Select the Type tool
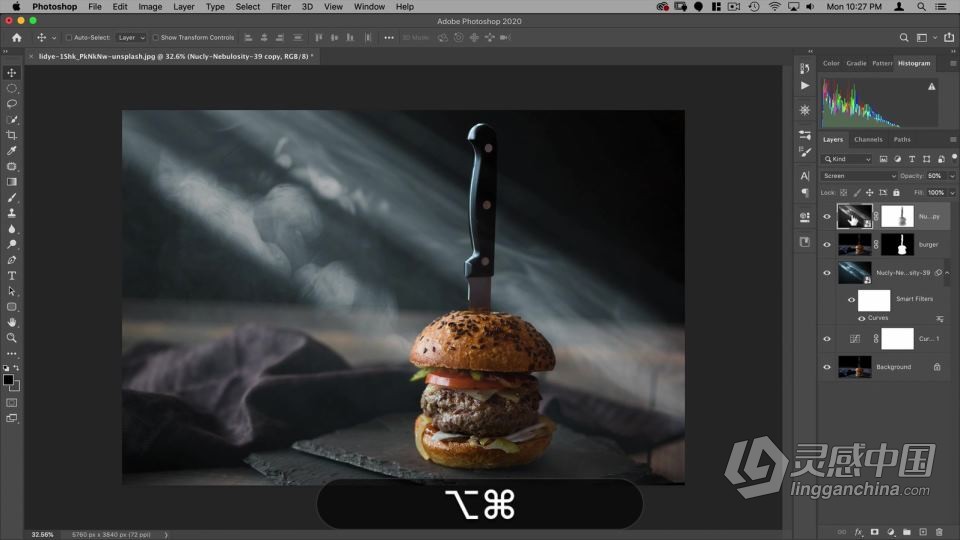960x540 pixels. coord(12,275)
